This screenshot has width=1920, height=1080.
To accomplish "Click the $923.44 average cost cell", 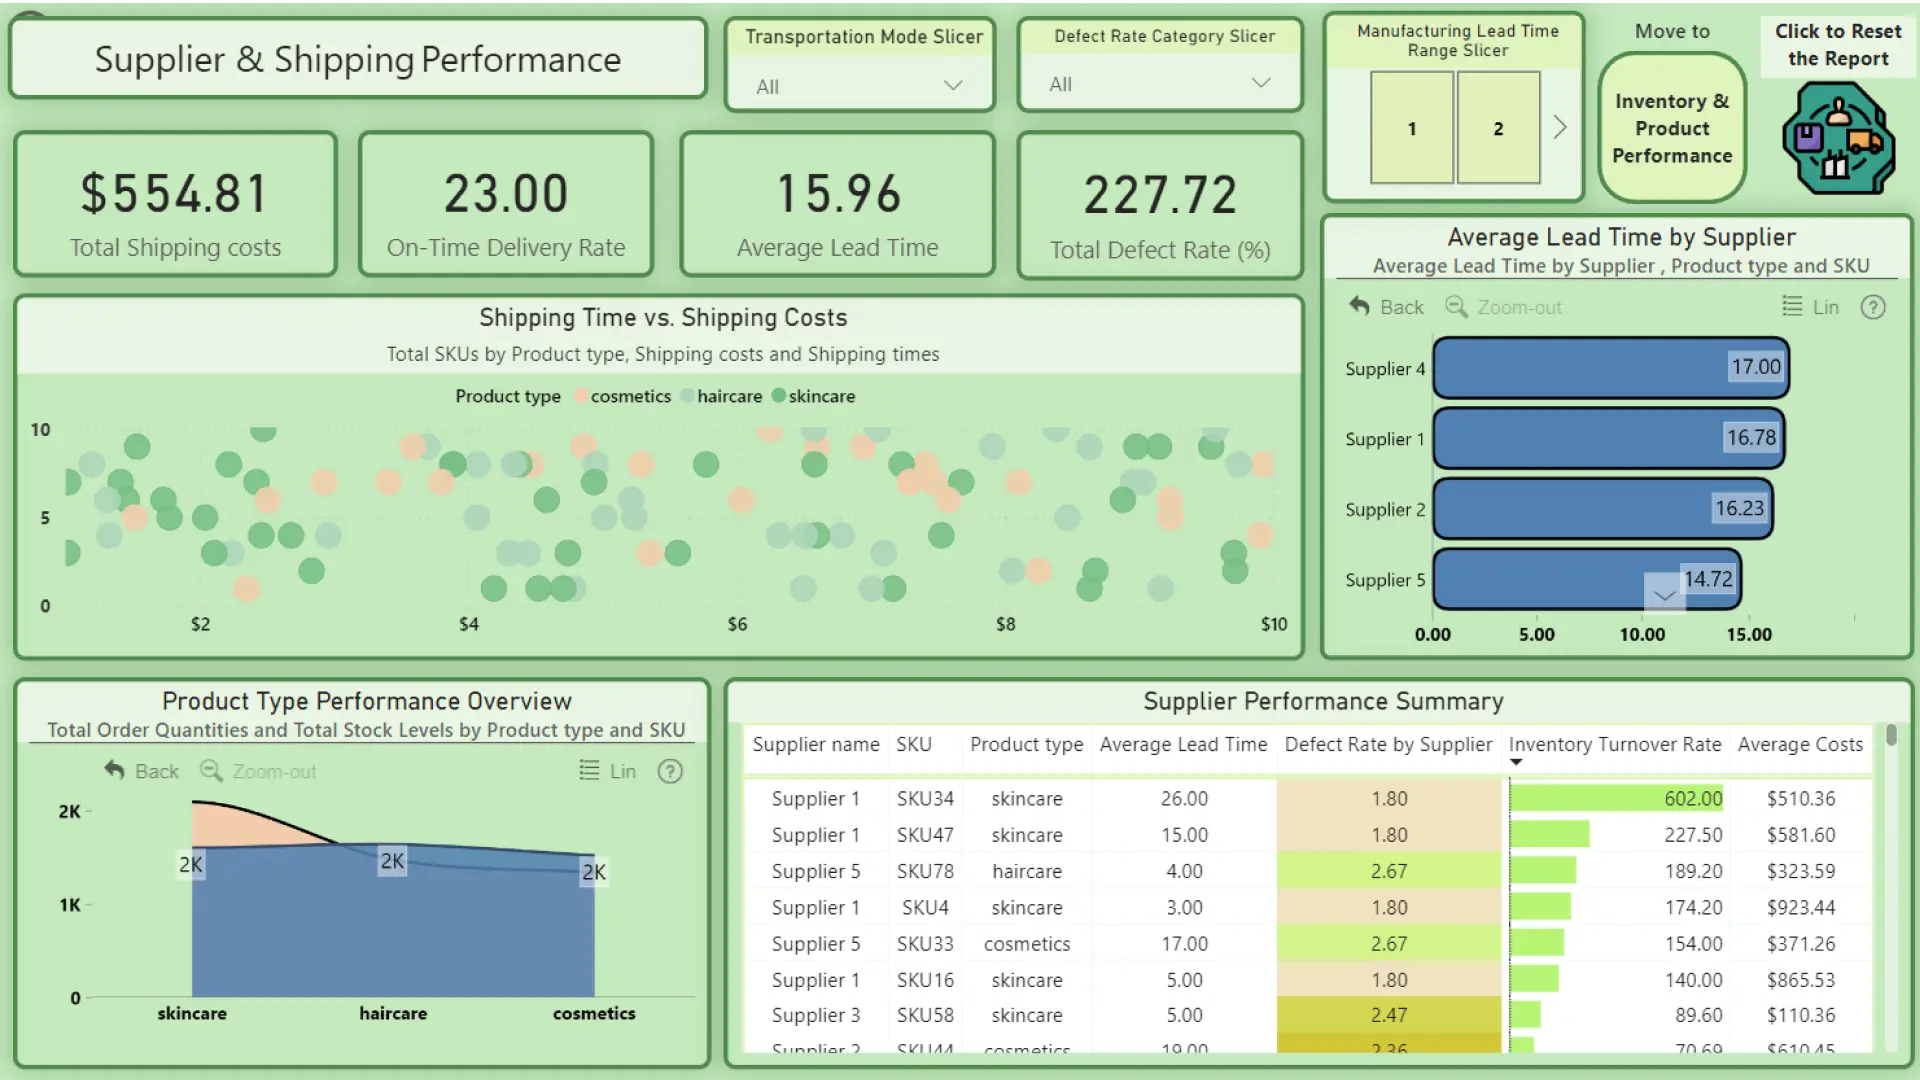I will click(1800, 907).
